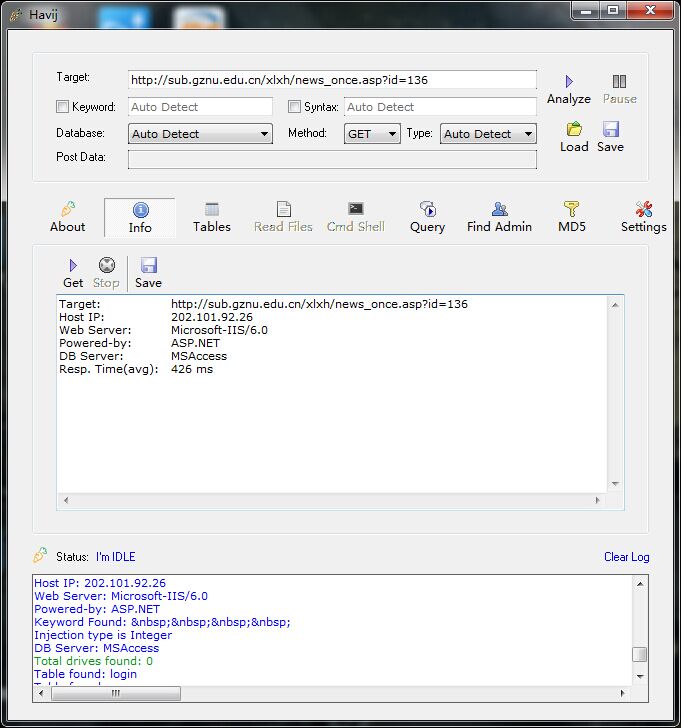Click the Load folder icon
Screen dimensions: 681x728
(574, 129)
